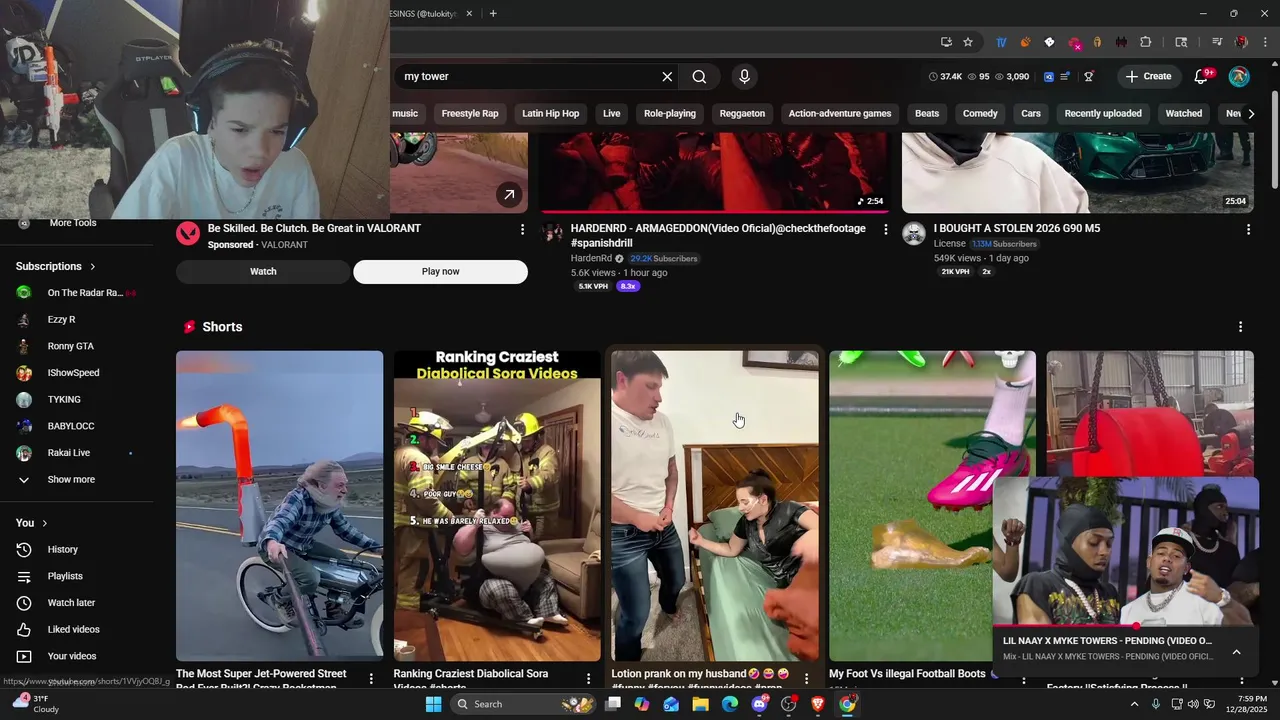Screen dimensions: 1280x720
Task: Click the VALORANT 'Play now' button
Action: [440, 272]
